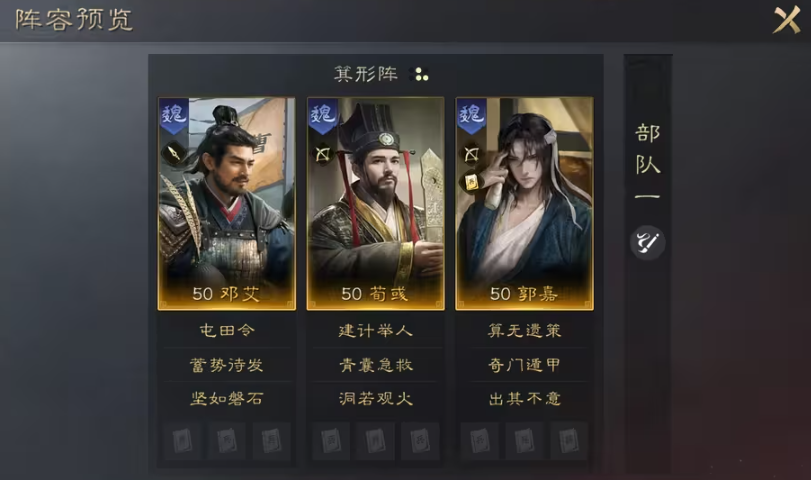Click the formation dots icon beside 箕形阵
811x480 pixels.
click(419, 74)
